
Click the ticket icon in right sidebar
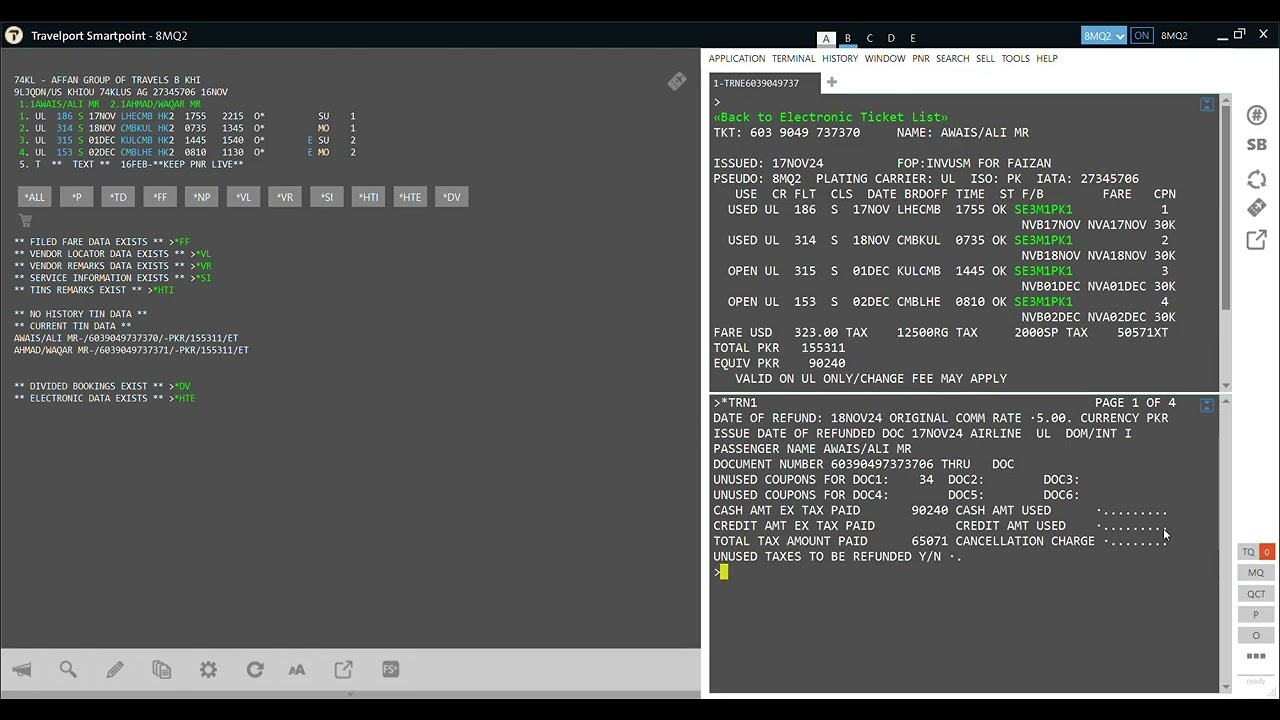(x=1257, y=208)
